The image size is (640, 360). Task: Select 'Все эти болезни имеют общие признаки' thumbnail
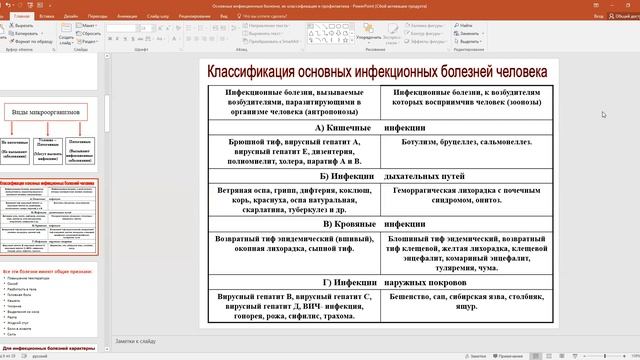point(48,300)
